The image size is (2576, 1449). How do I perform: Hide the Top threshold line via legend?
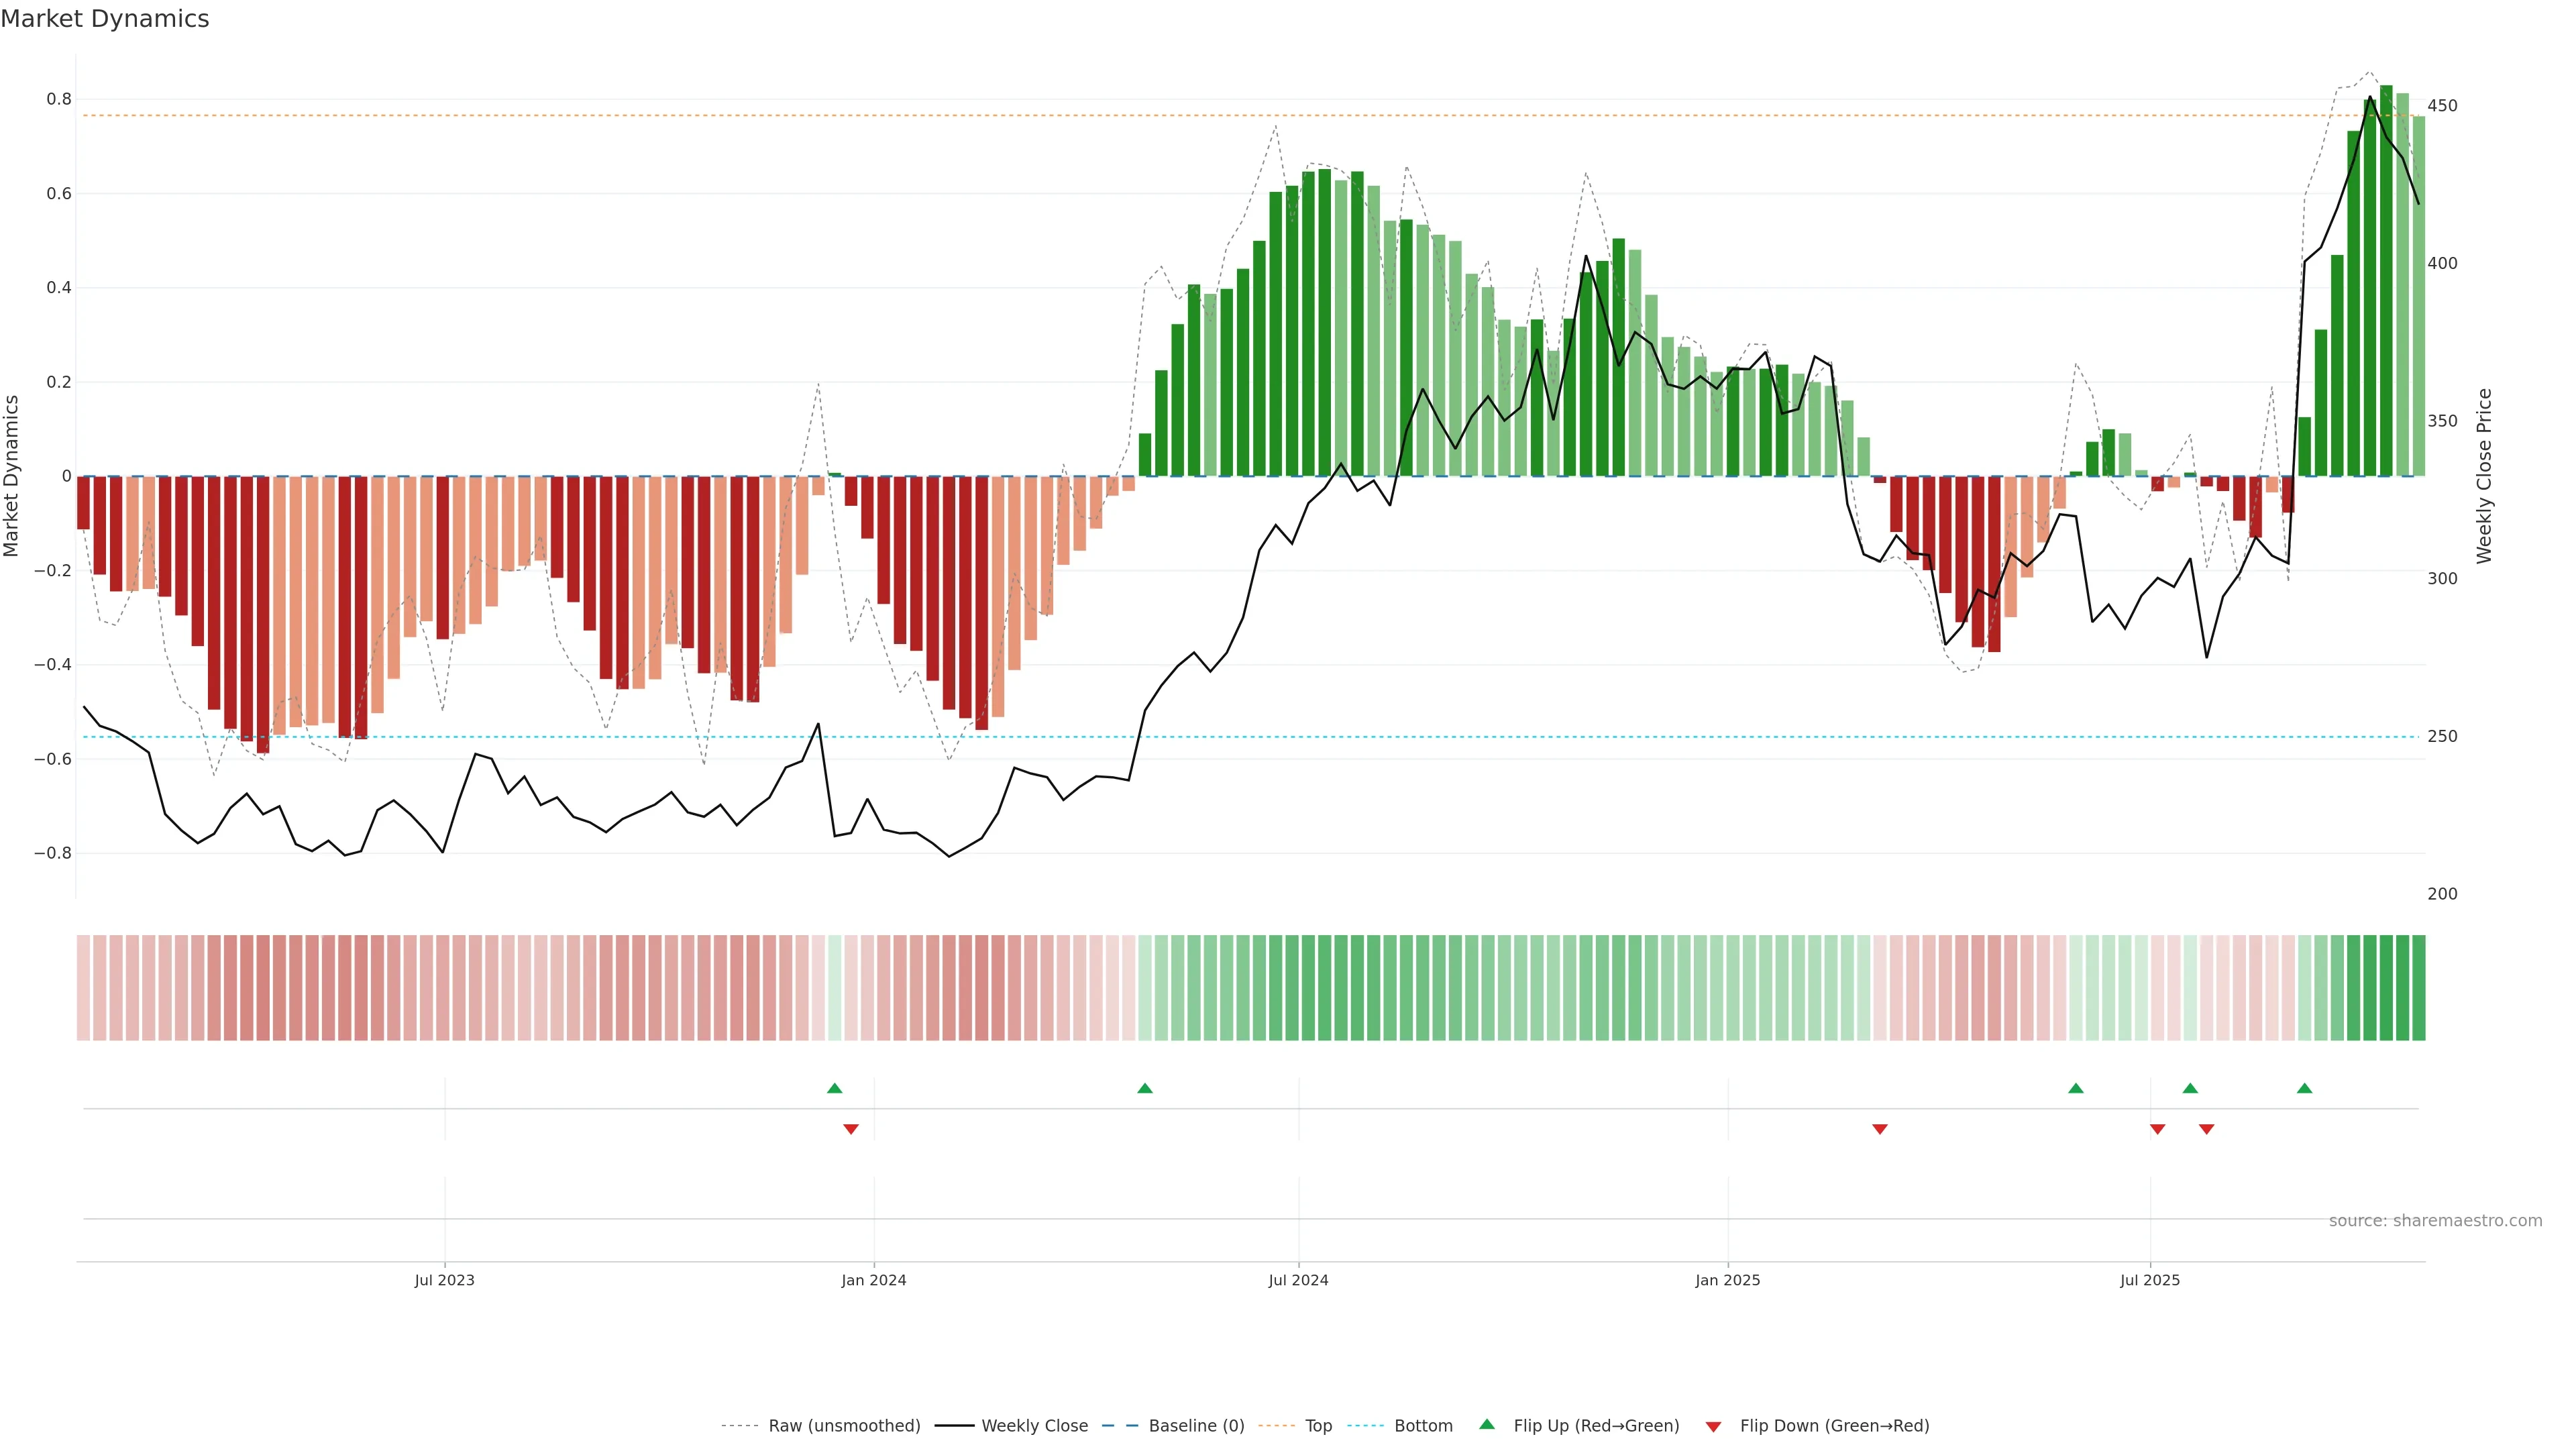point(1318,1425)
